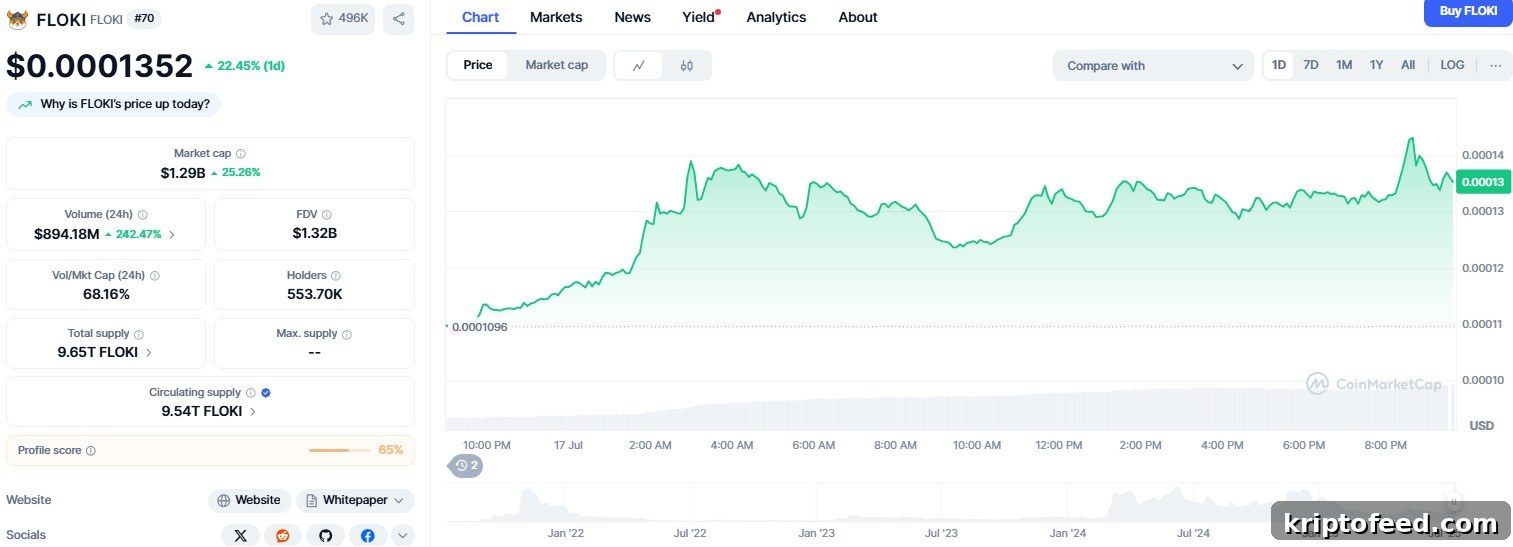Click the $1.29B market cap value
The height and width of the screenshot is (547, 1513).
coord(183,173)
